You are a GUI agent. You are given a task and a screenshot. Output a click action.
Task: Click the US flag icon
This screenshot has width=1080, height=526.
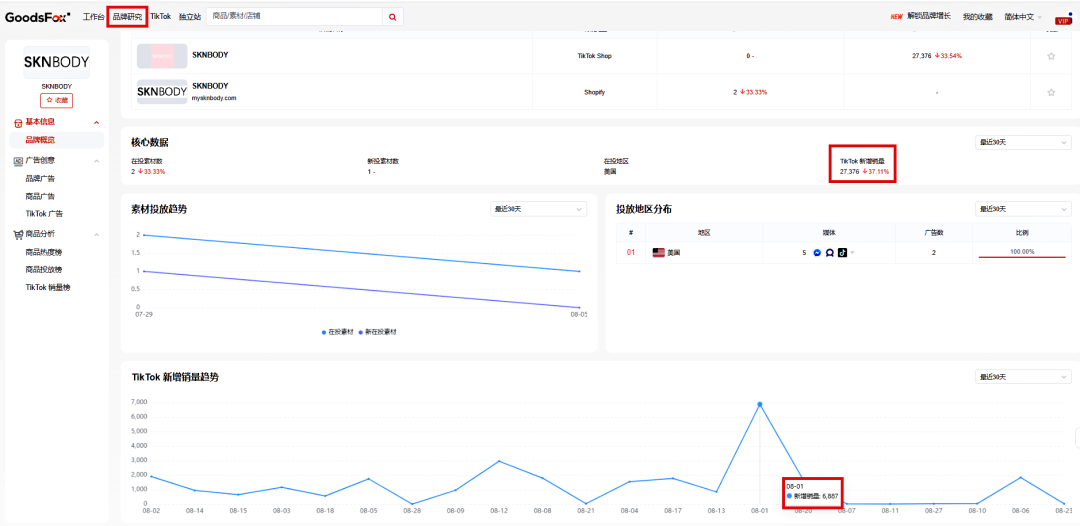coord(658,253)
